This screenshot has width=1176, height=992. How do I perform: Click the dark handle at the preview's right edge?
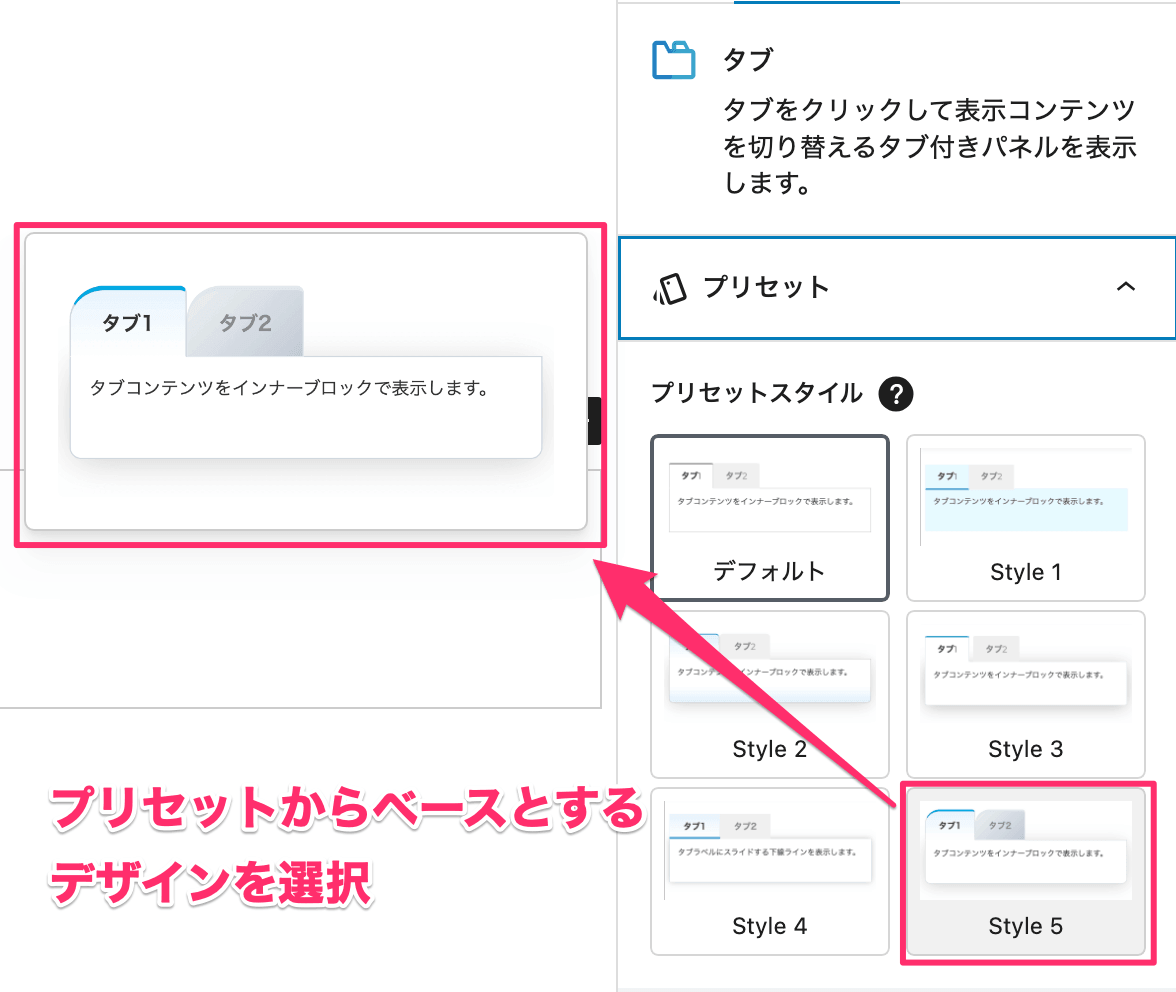coord(594,420)
